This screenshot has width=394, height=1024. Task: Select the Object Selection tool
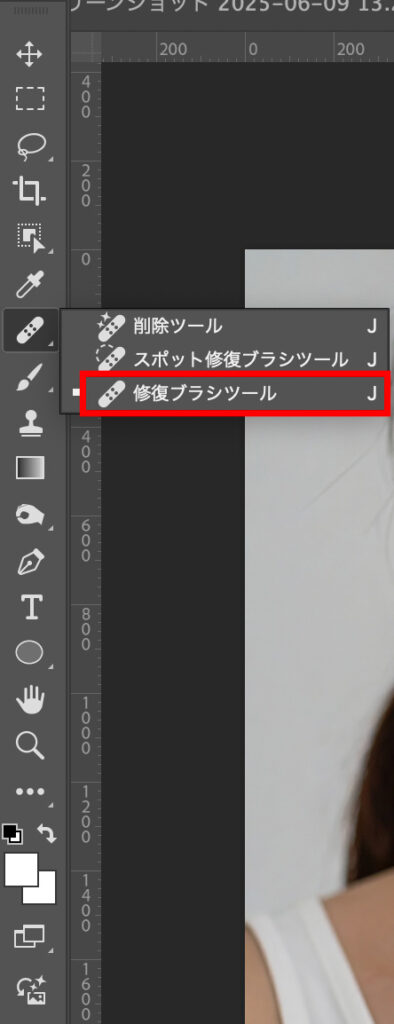pyautogui.click(x=30, y=238)
